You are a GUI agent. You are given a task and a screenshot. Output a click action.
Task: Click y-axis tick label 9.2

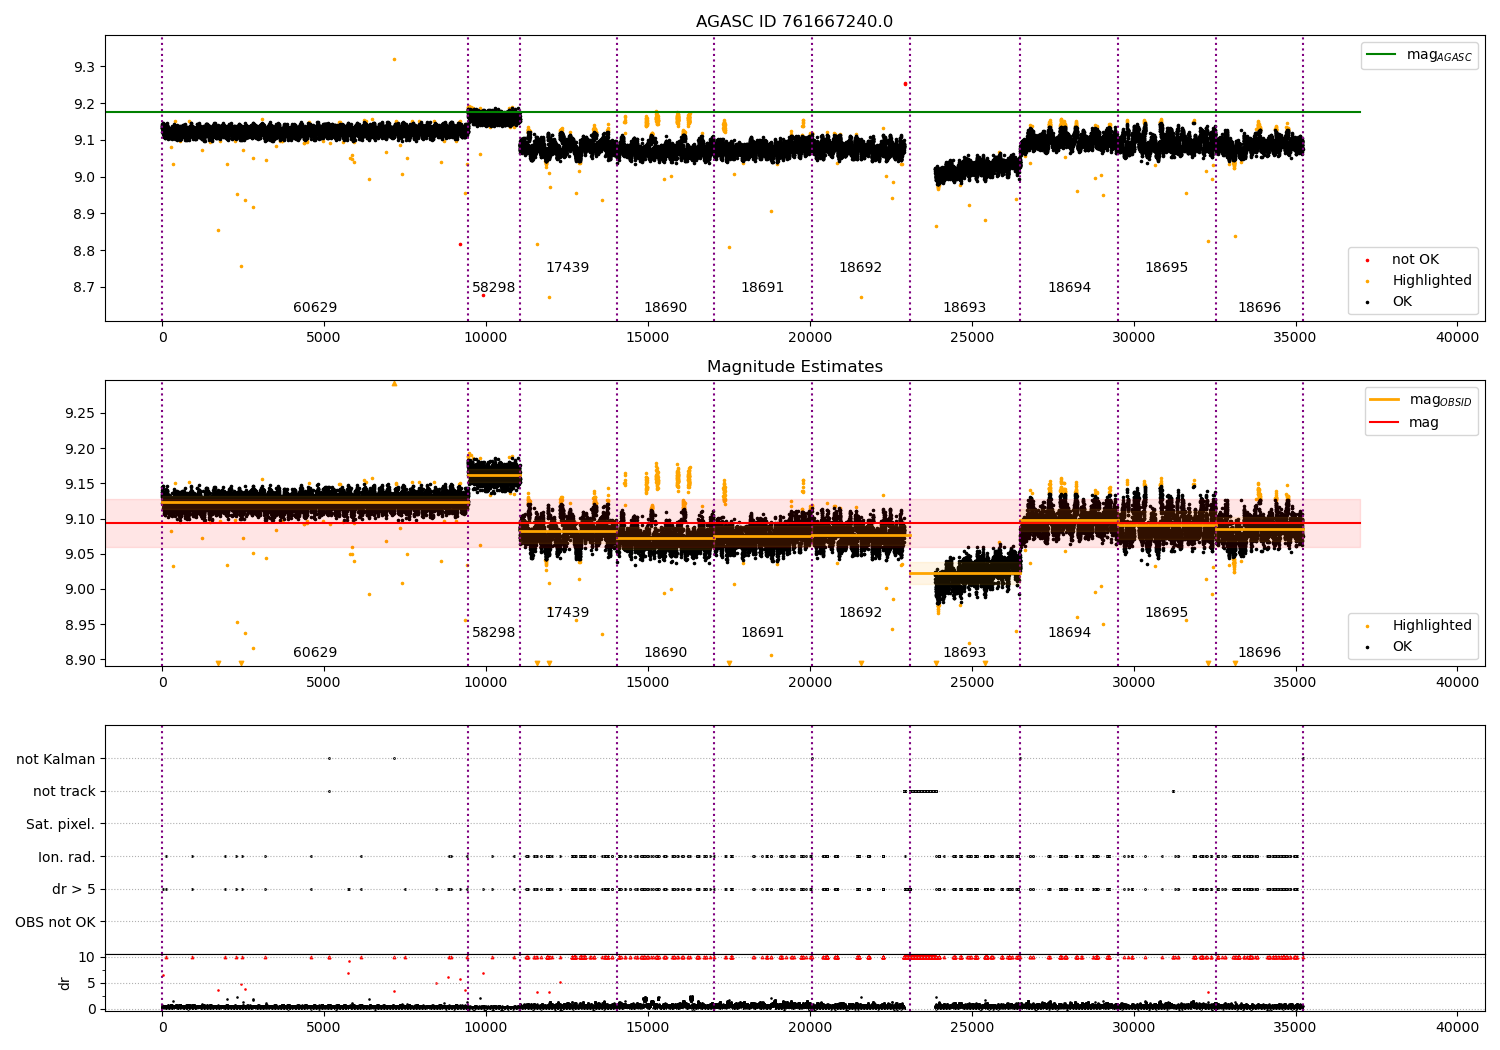(x=84, y=104)
